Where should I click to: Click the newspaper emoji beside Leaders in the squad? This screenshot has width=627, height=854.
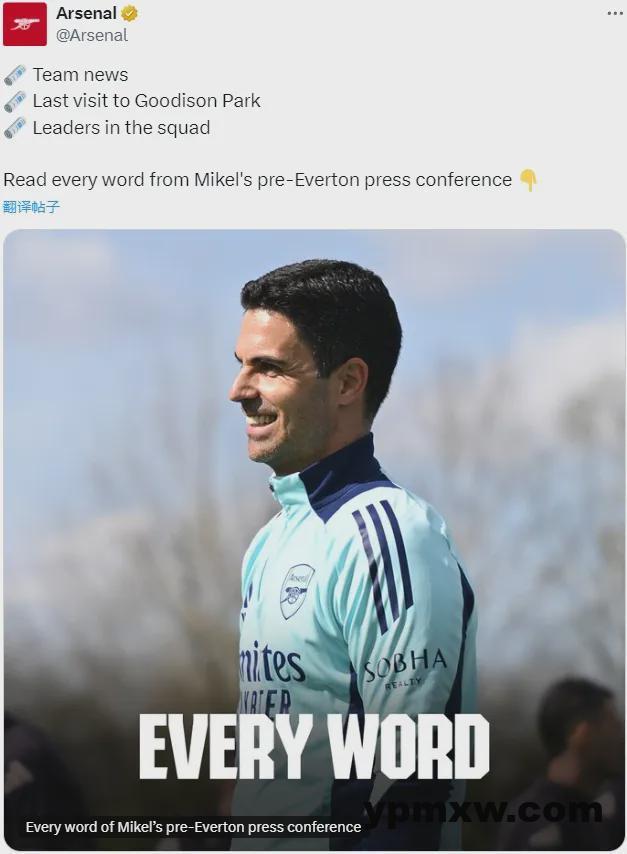pos(15,128)
